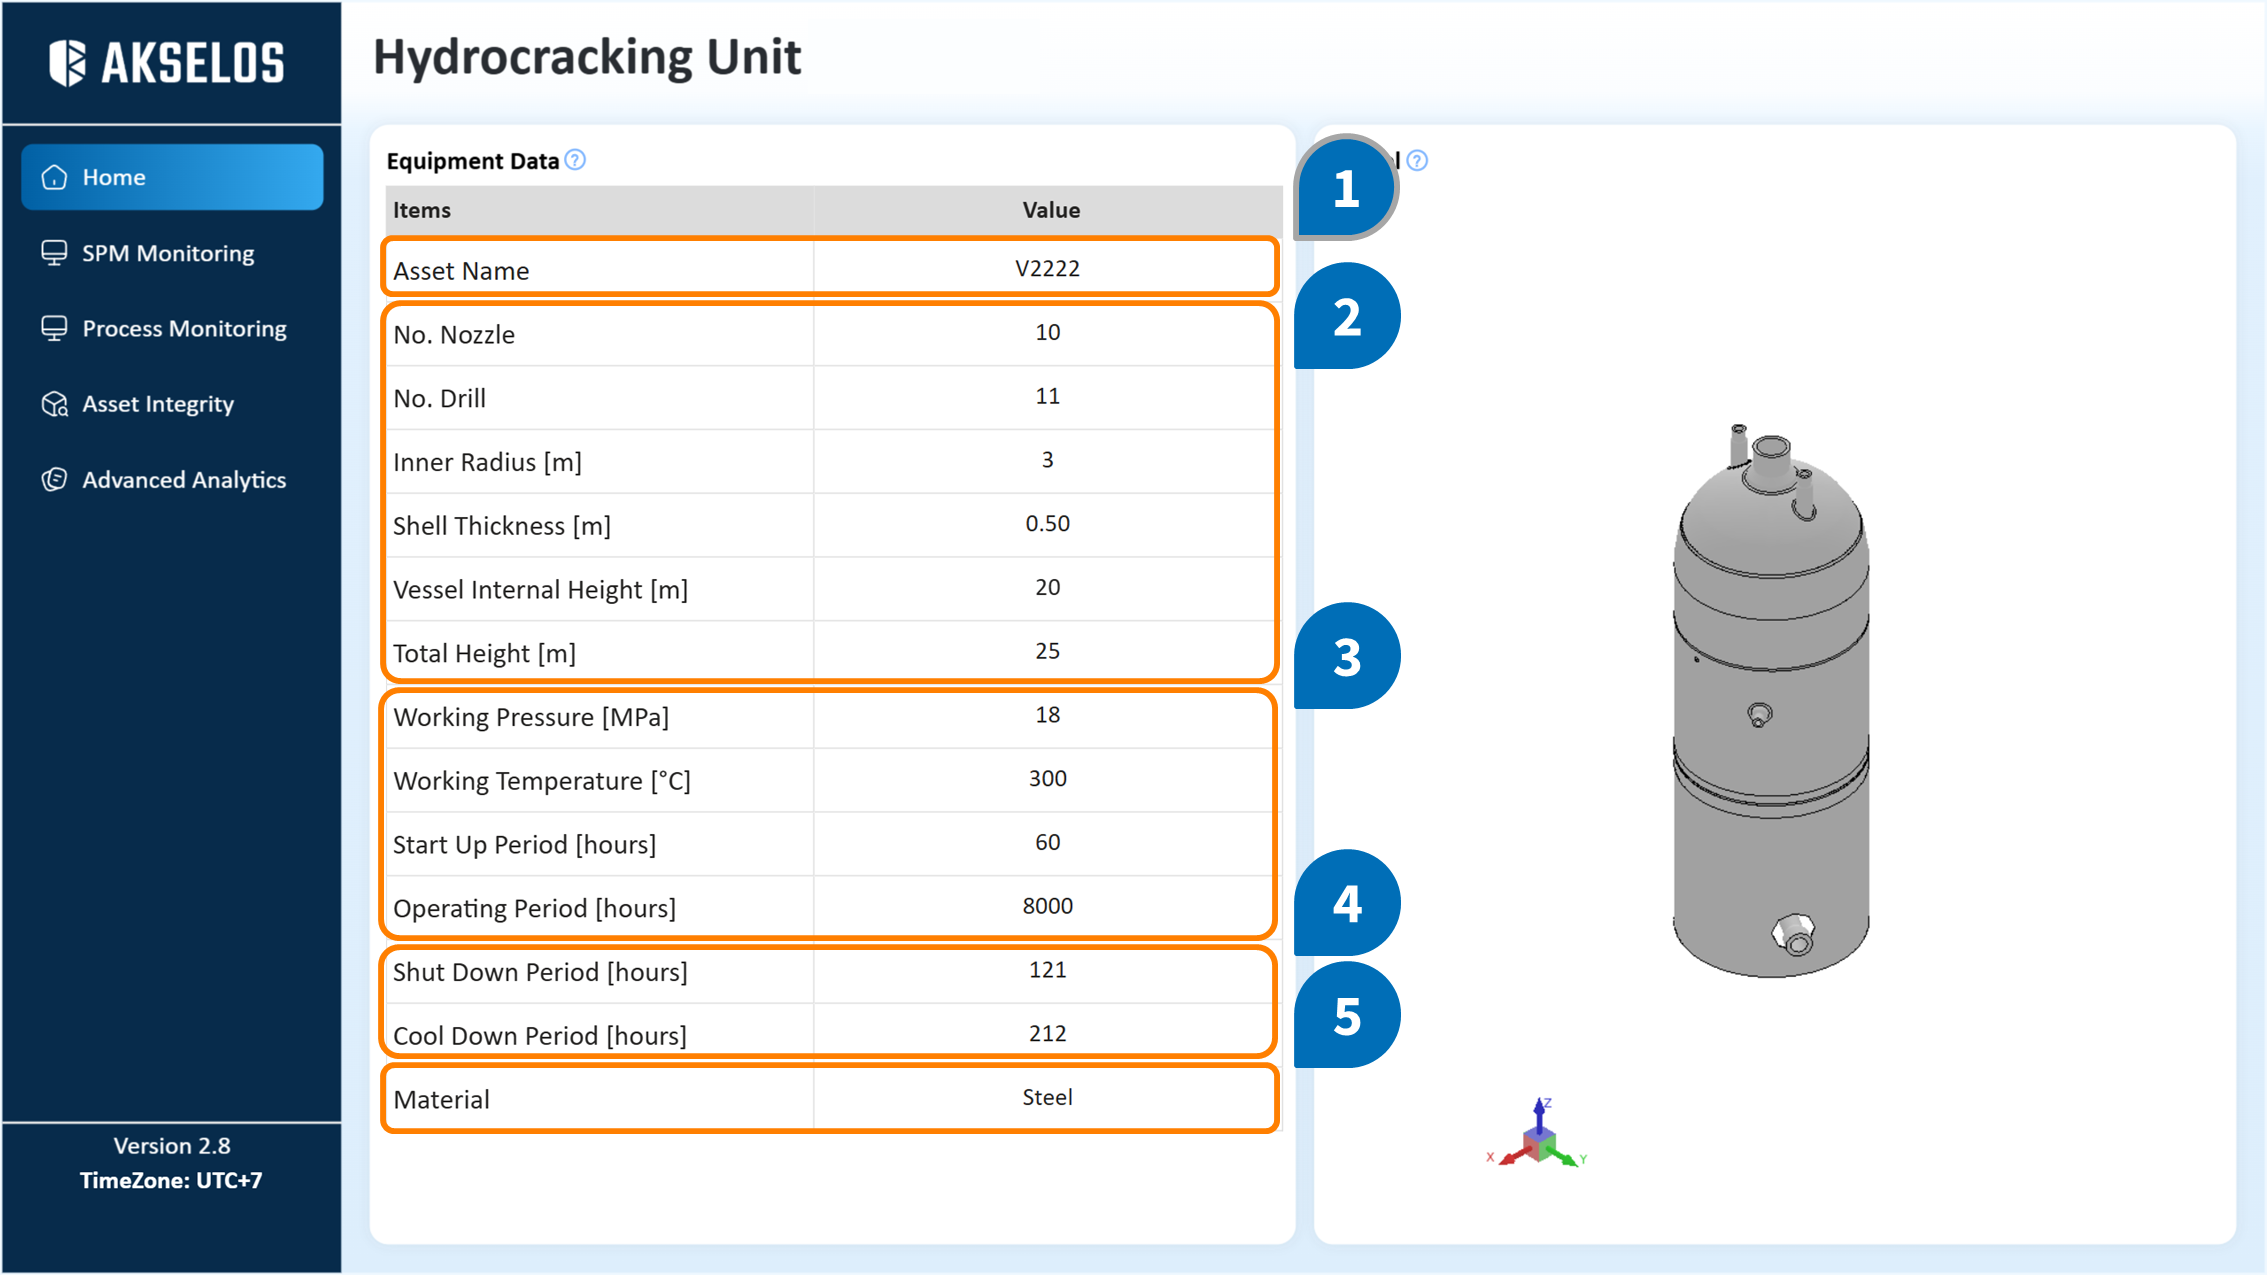Go to the Asset Integrity page
Image resolution: width=2267 pixels, height=1275 pixels.
pyautogui.click(x=158, y=404)
